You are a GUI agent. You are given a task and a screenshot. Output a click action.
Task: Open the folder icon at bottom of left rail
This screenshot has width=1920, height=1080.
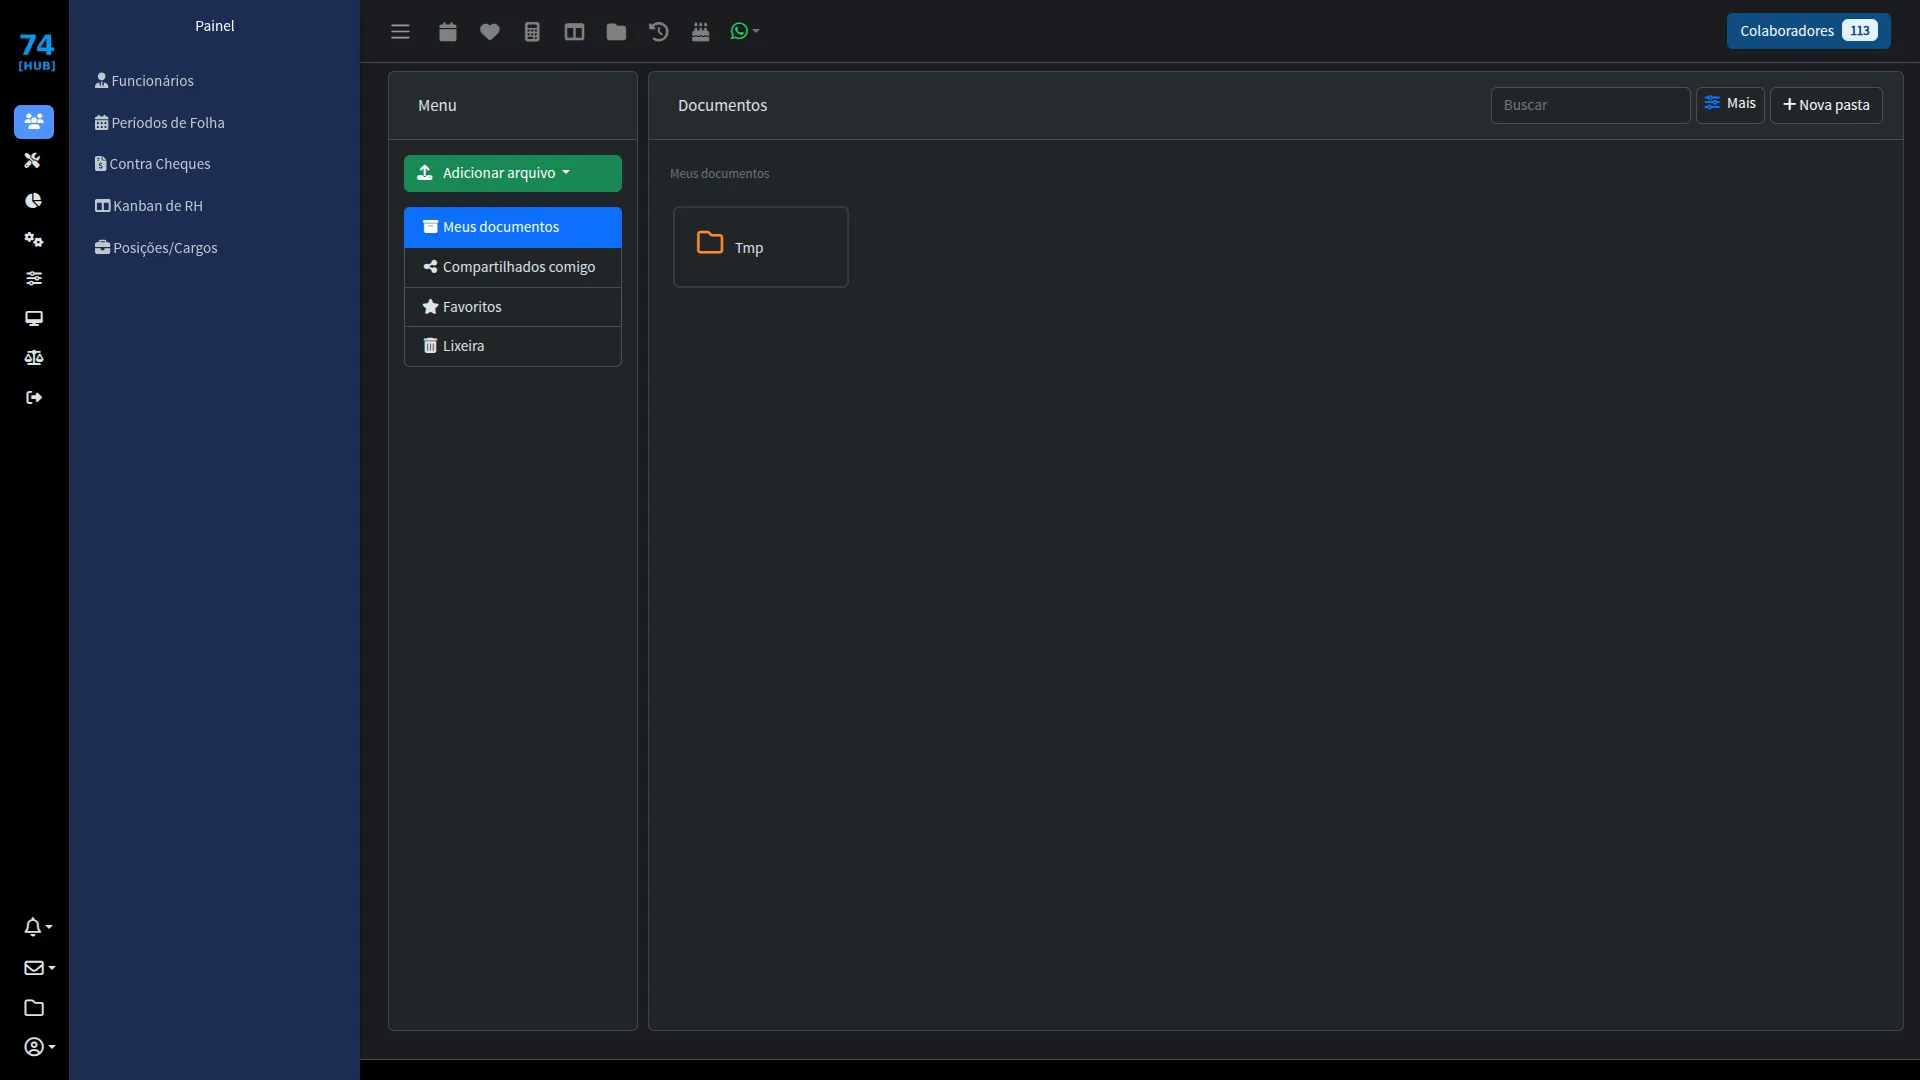click(x=34, y=1008)
